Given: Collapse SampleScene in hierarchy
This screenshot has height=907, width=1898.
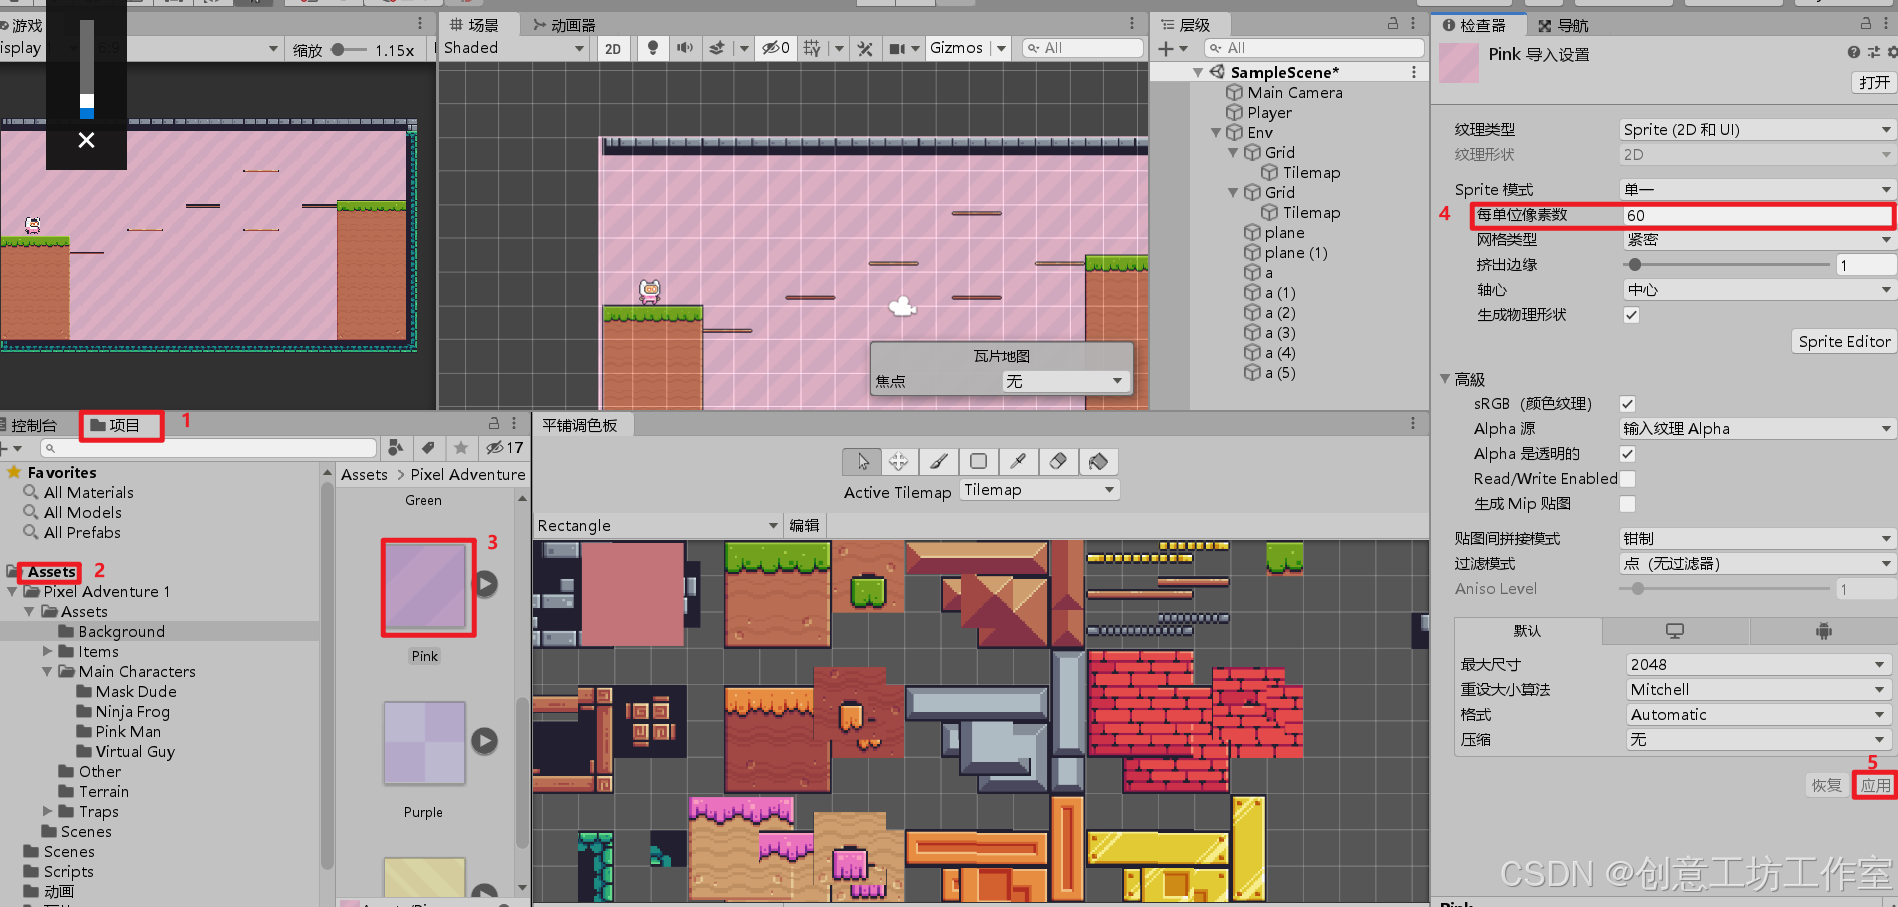Looking at the screenshot, I should (1198, 72).
